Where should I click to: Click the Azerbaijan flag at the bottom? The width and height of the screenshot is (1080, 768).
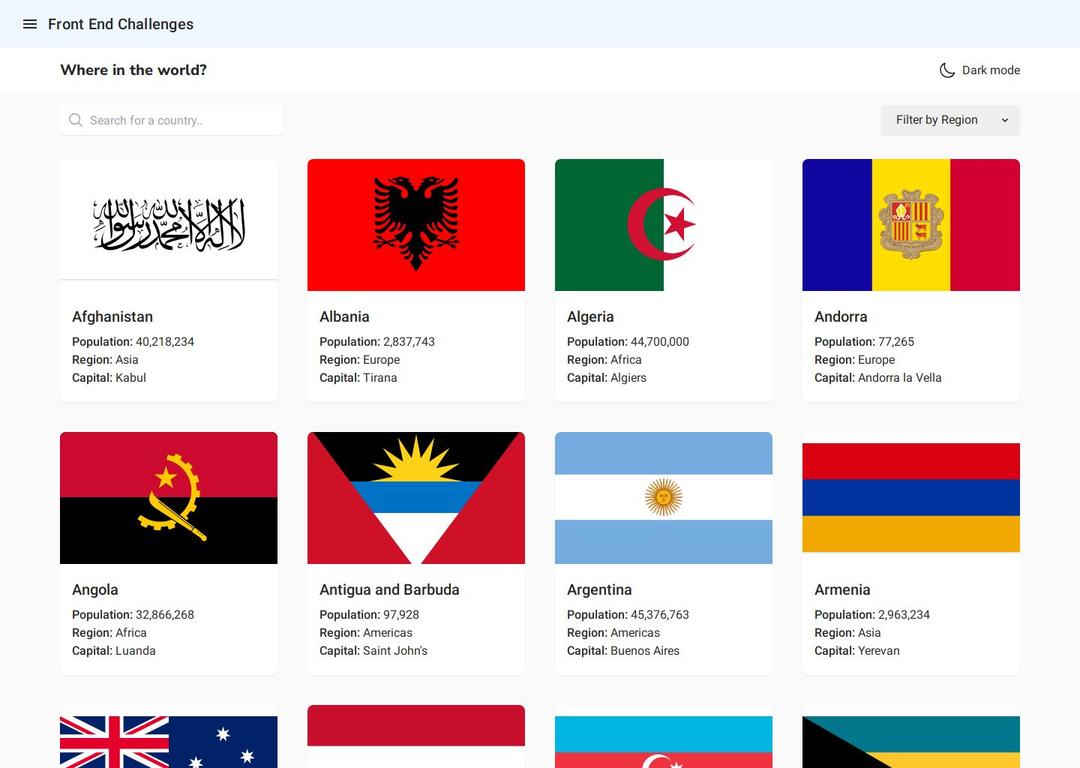[663, 742]
